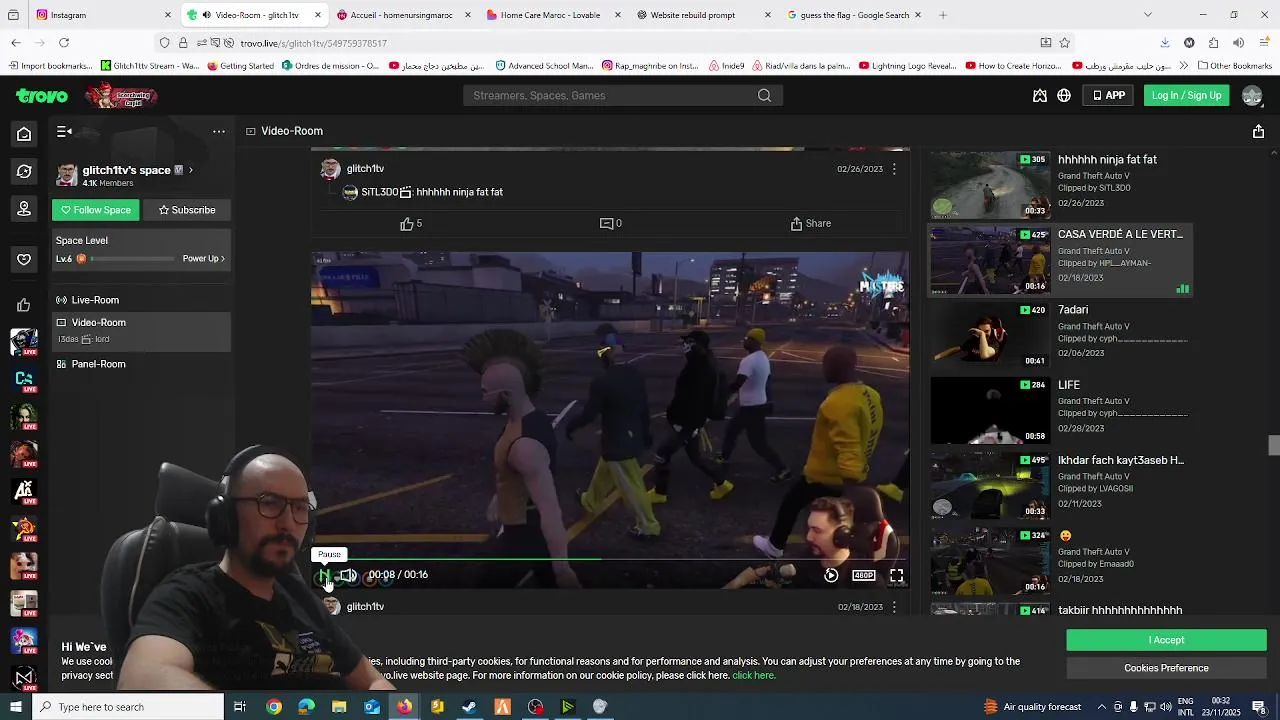Viewport: 1280px width, 720px height.
Task: Enter fullscreen video mode
Action: pyautogui.click(x=897, y=575)
